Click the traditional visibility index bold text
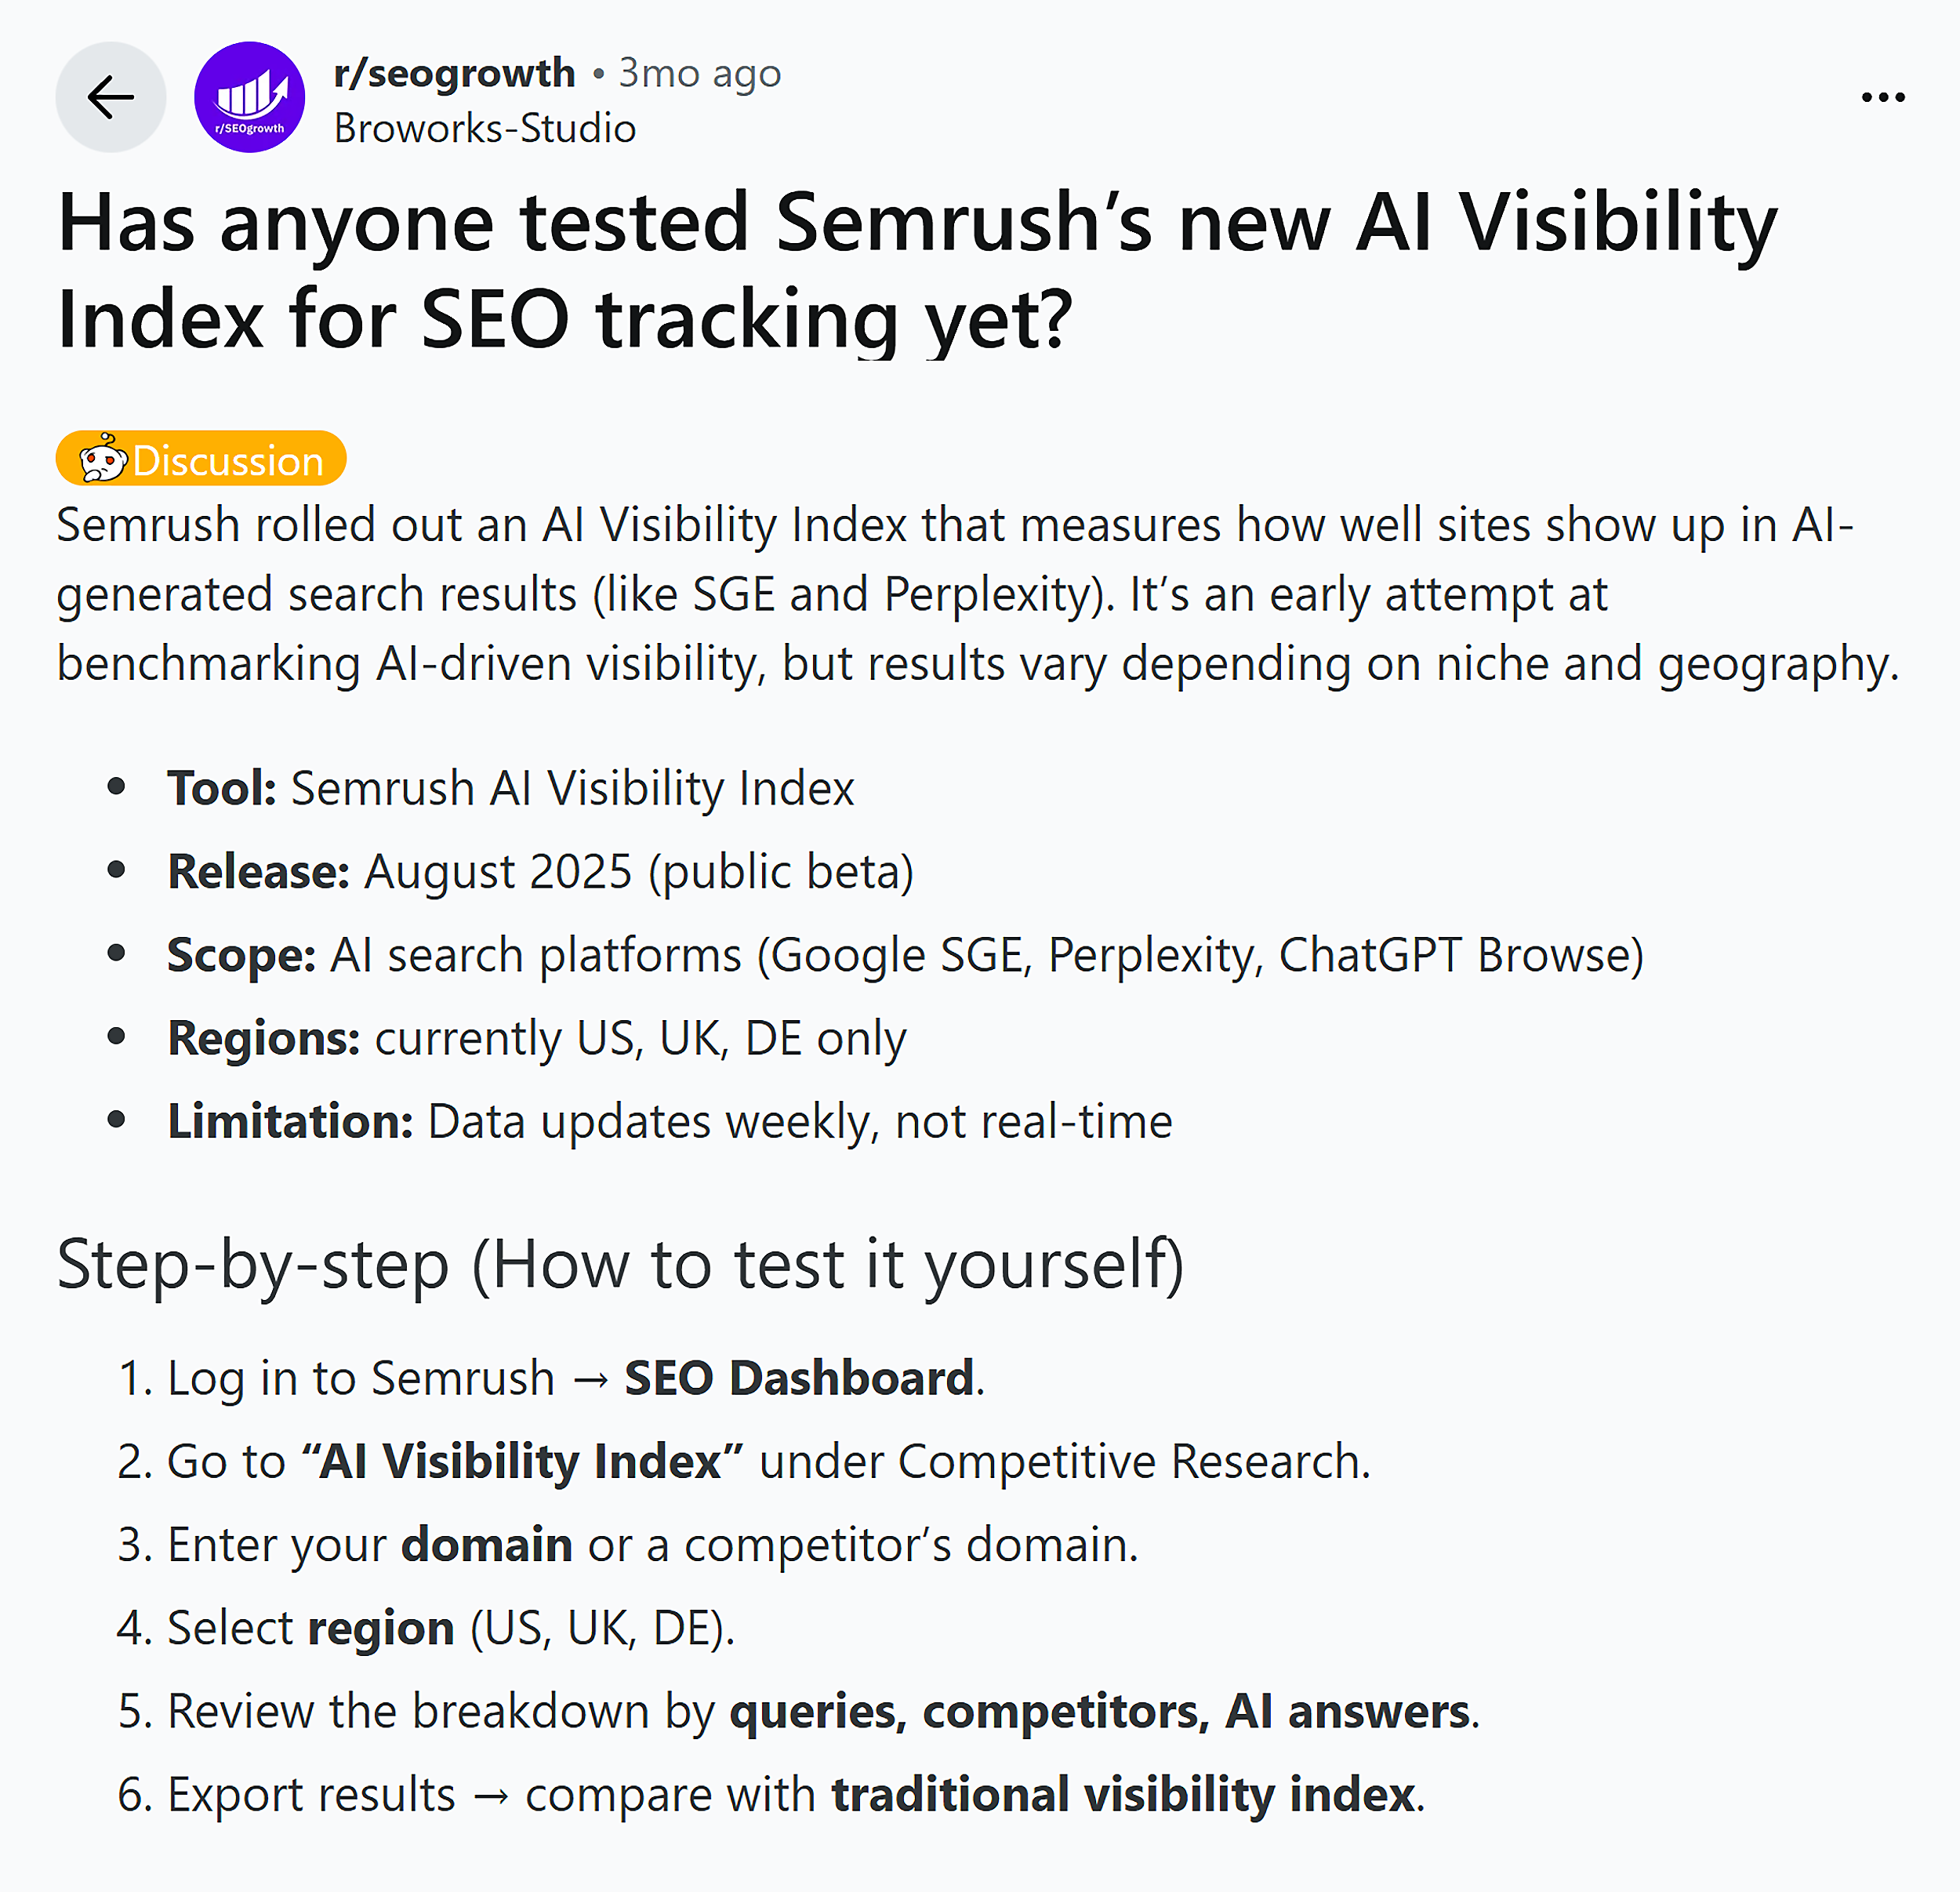This screenshot has width=1960, height=1892. 1123,1793
